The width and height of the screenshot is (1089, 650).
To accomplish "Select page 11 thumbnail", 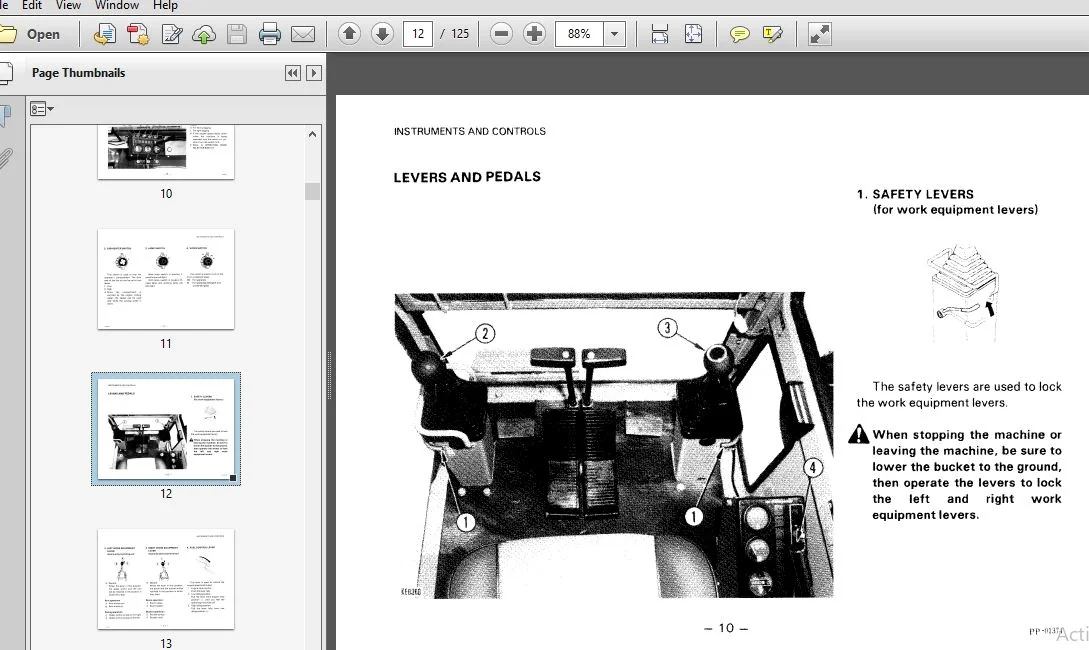I will pos(166,279).
